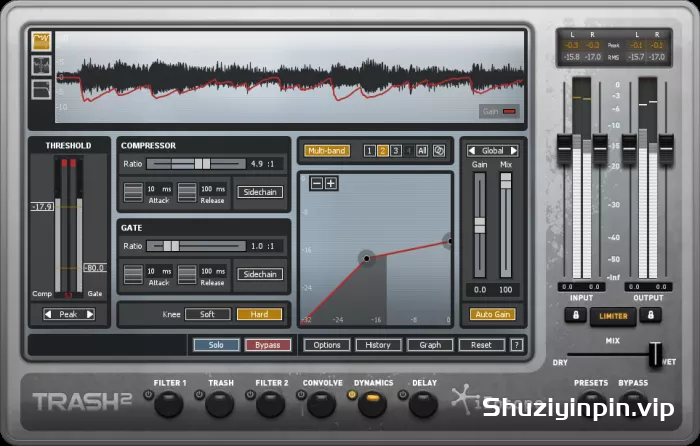Select the All bands button
The image size is (700, 446).
pos(422,151)
